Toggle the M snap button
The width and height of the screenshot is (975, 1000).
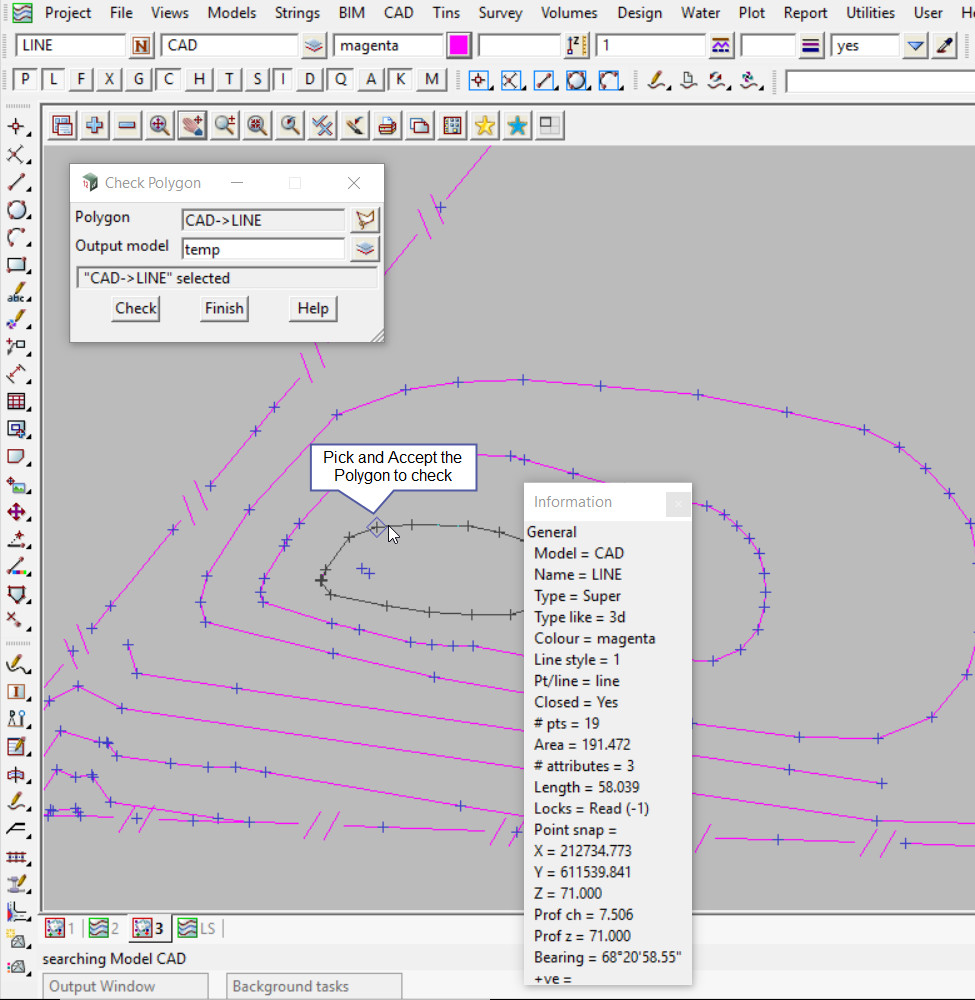(431, 80)
